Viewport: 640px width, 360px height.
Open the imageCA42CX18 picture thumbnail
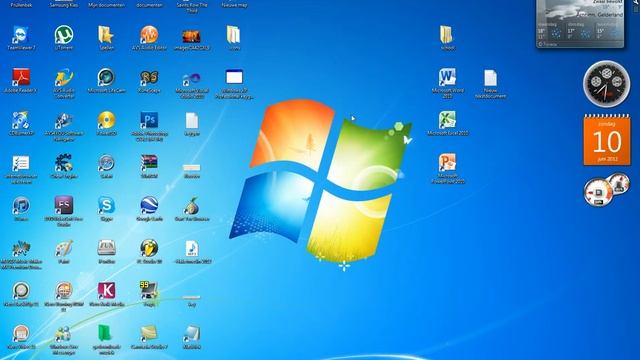point(191,37)
